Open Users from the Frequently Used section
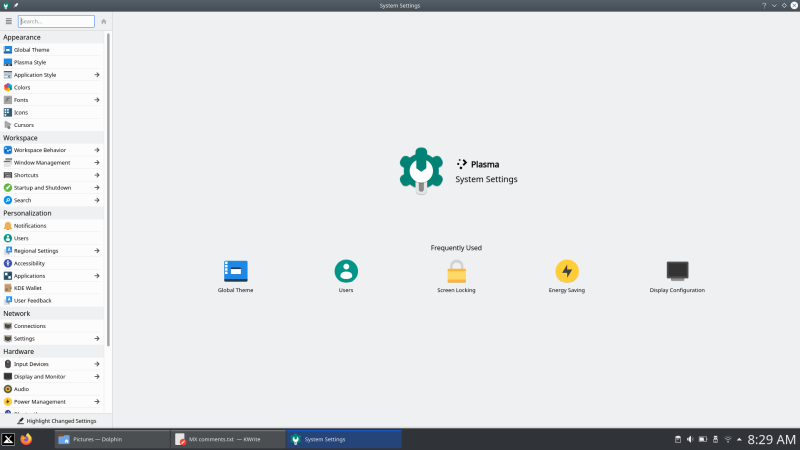 (x=346, y=271)
